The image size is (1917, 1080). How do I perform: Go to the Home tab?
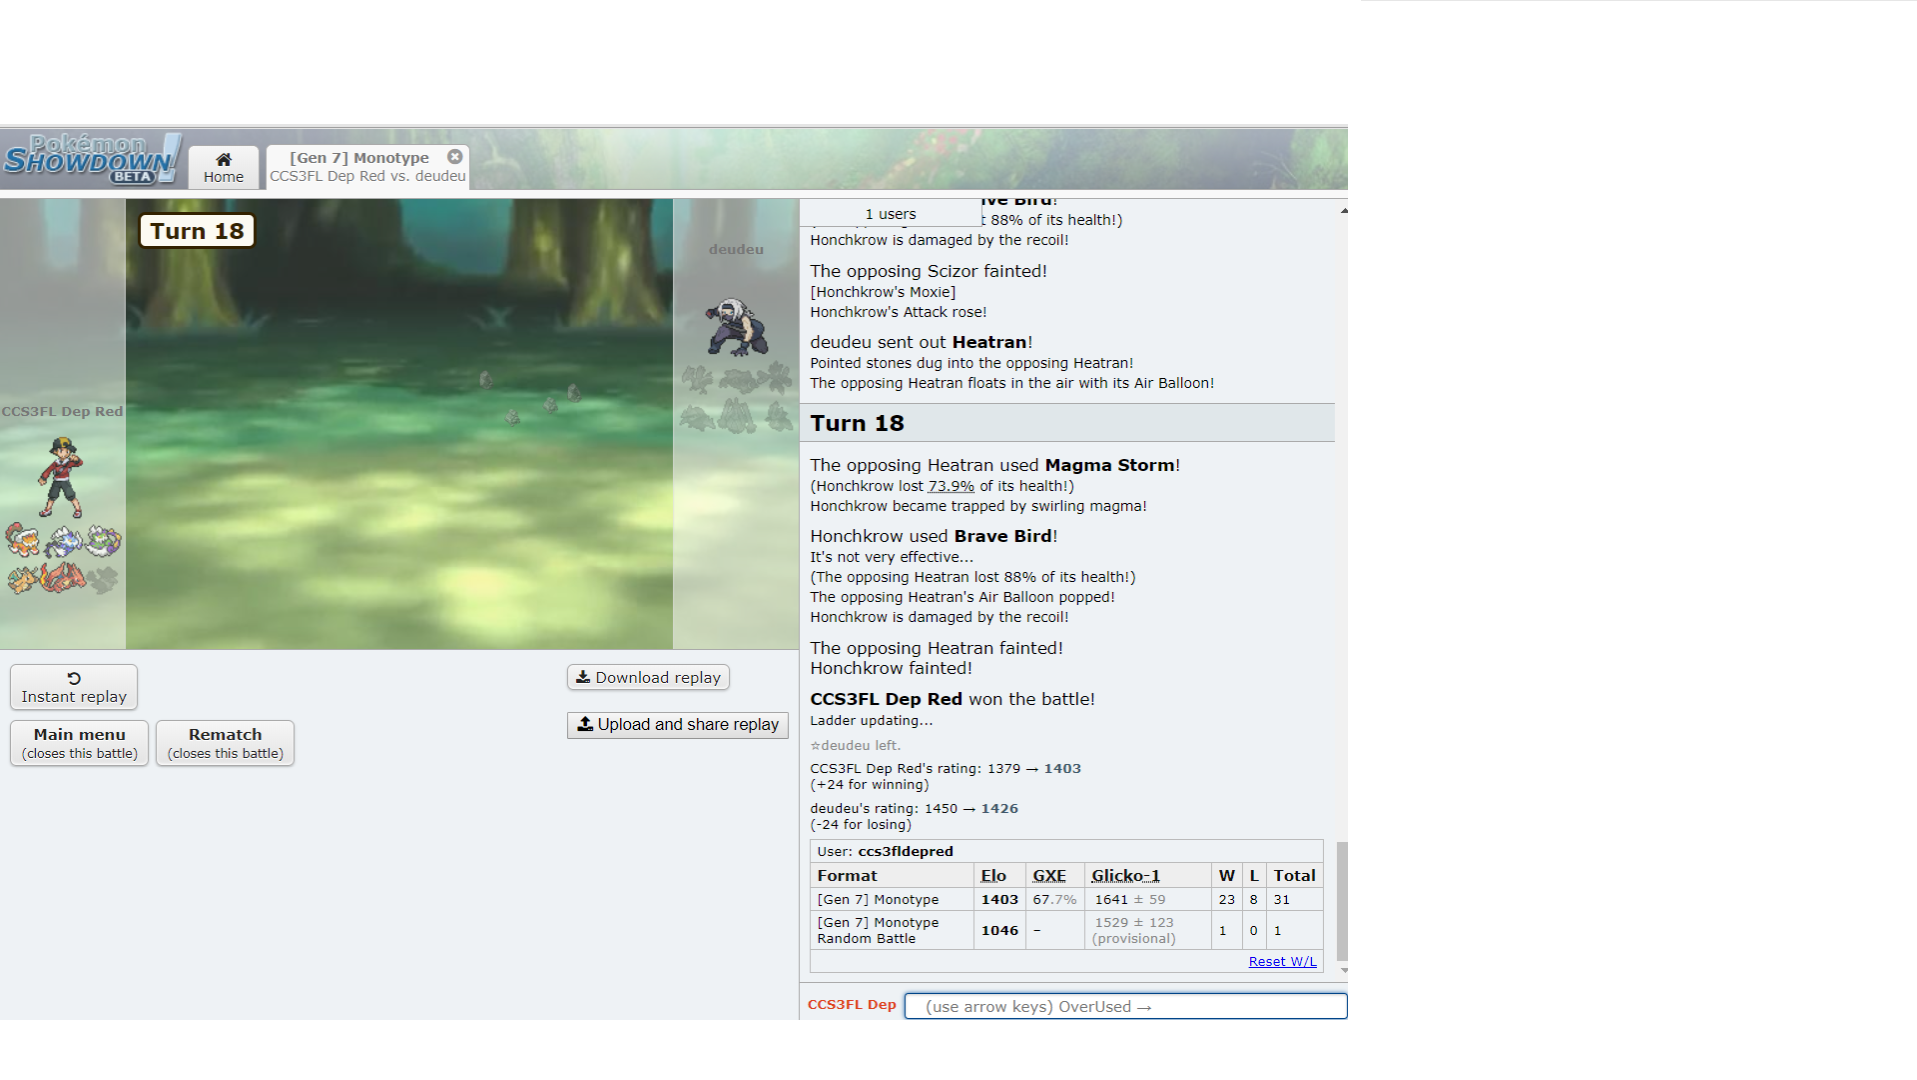tap(223, 167)
